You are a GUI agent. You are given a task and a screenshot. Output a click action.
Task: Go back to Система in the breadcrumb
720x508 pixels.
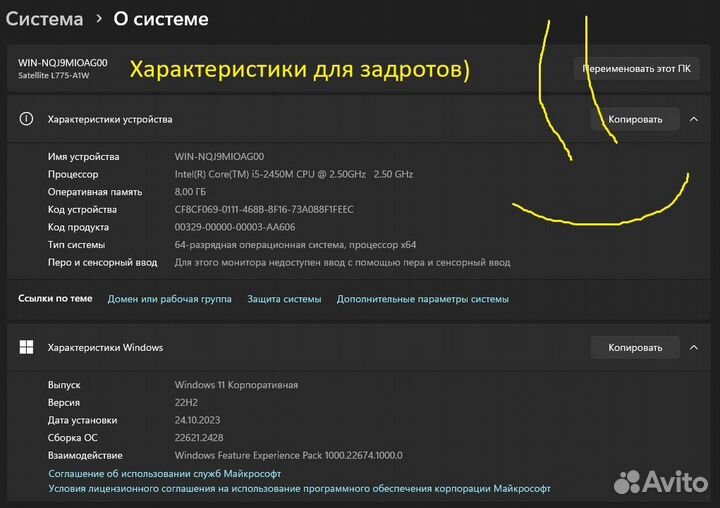click(45, 19)
